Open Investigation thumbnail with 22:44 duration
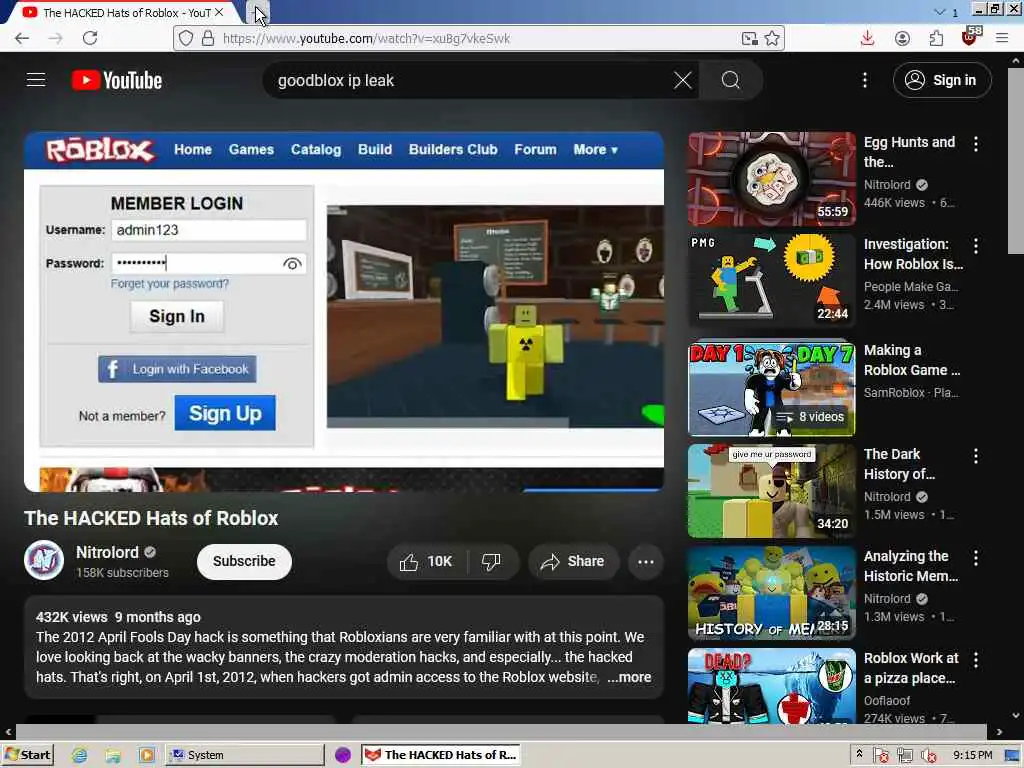The image size is (1024, 768). click(x=771, y=280)
